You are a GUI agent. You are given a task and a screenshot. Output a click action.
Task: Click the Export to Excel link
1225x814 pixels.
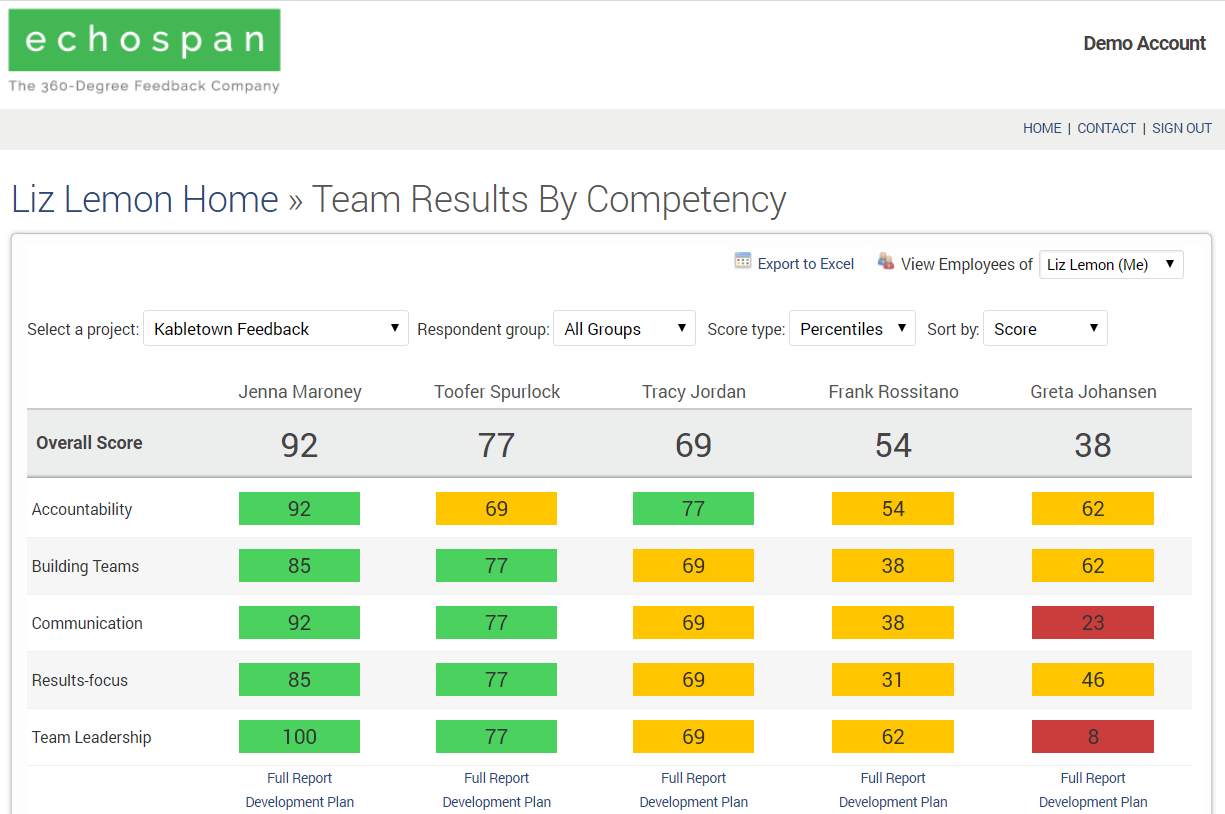pyautogui.click(x=806, y=264)
